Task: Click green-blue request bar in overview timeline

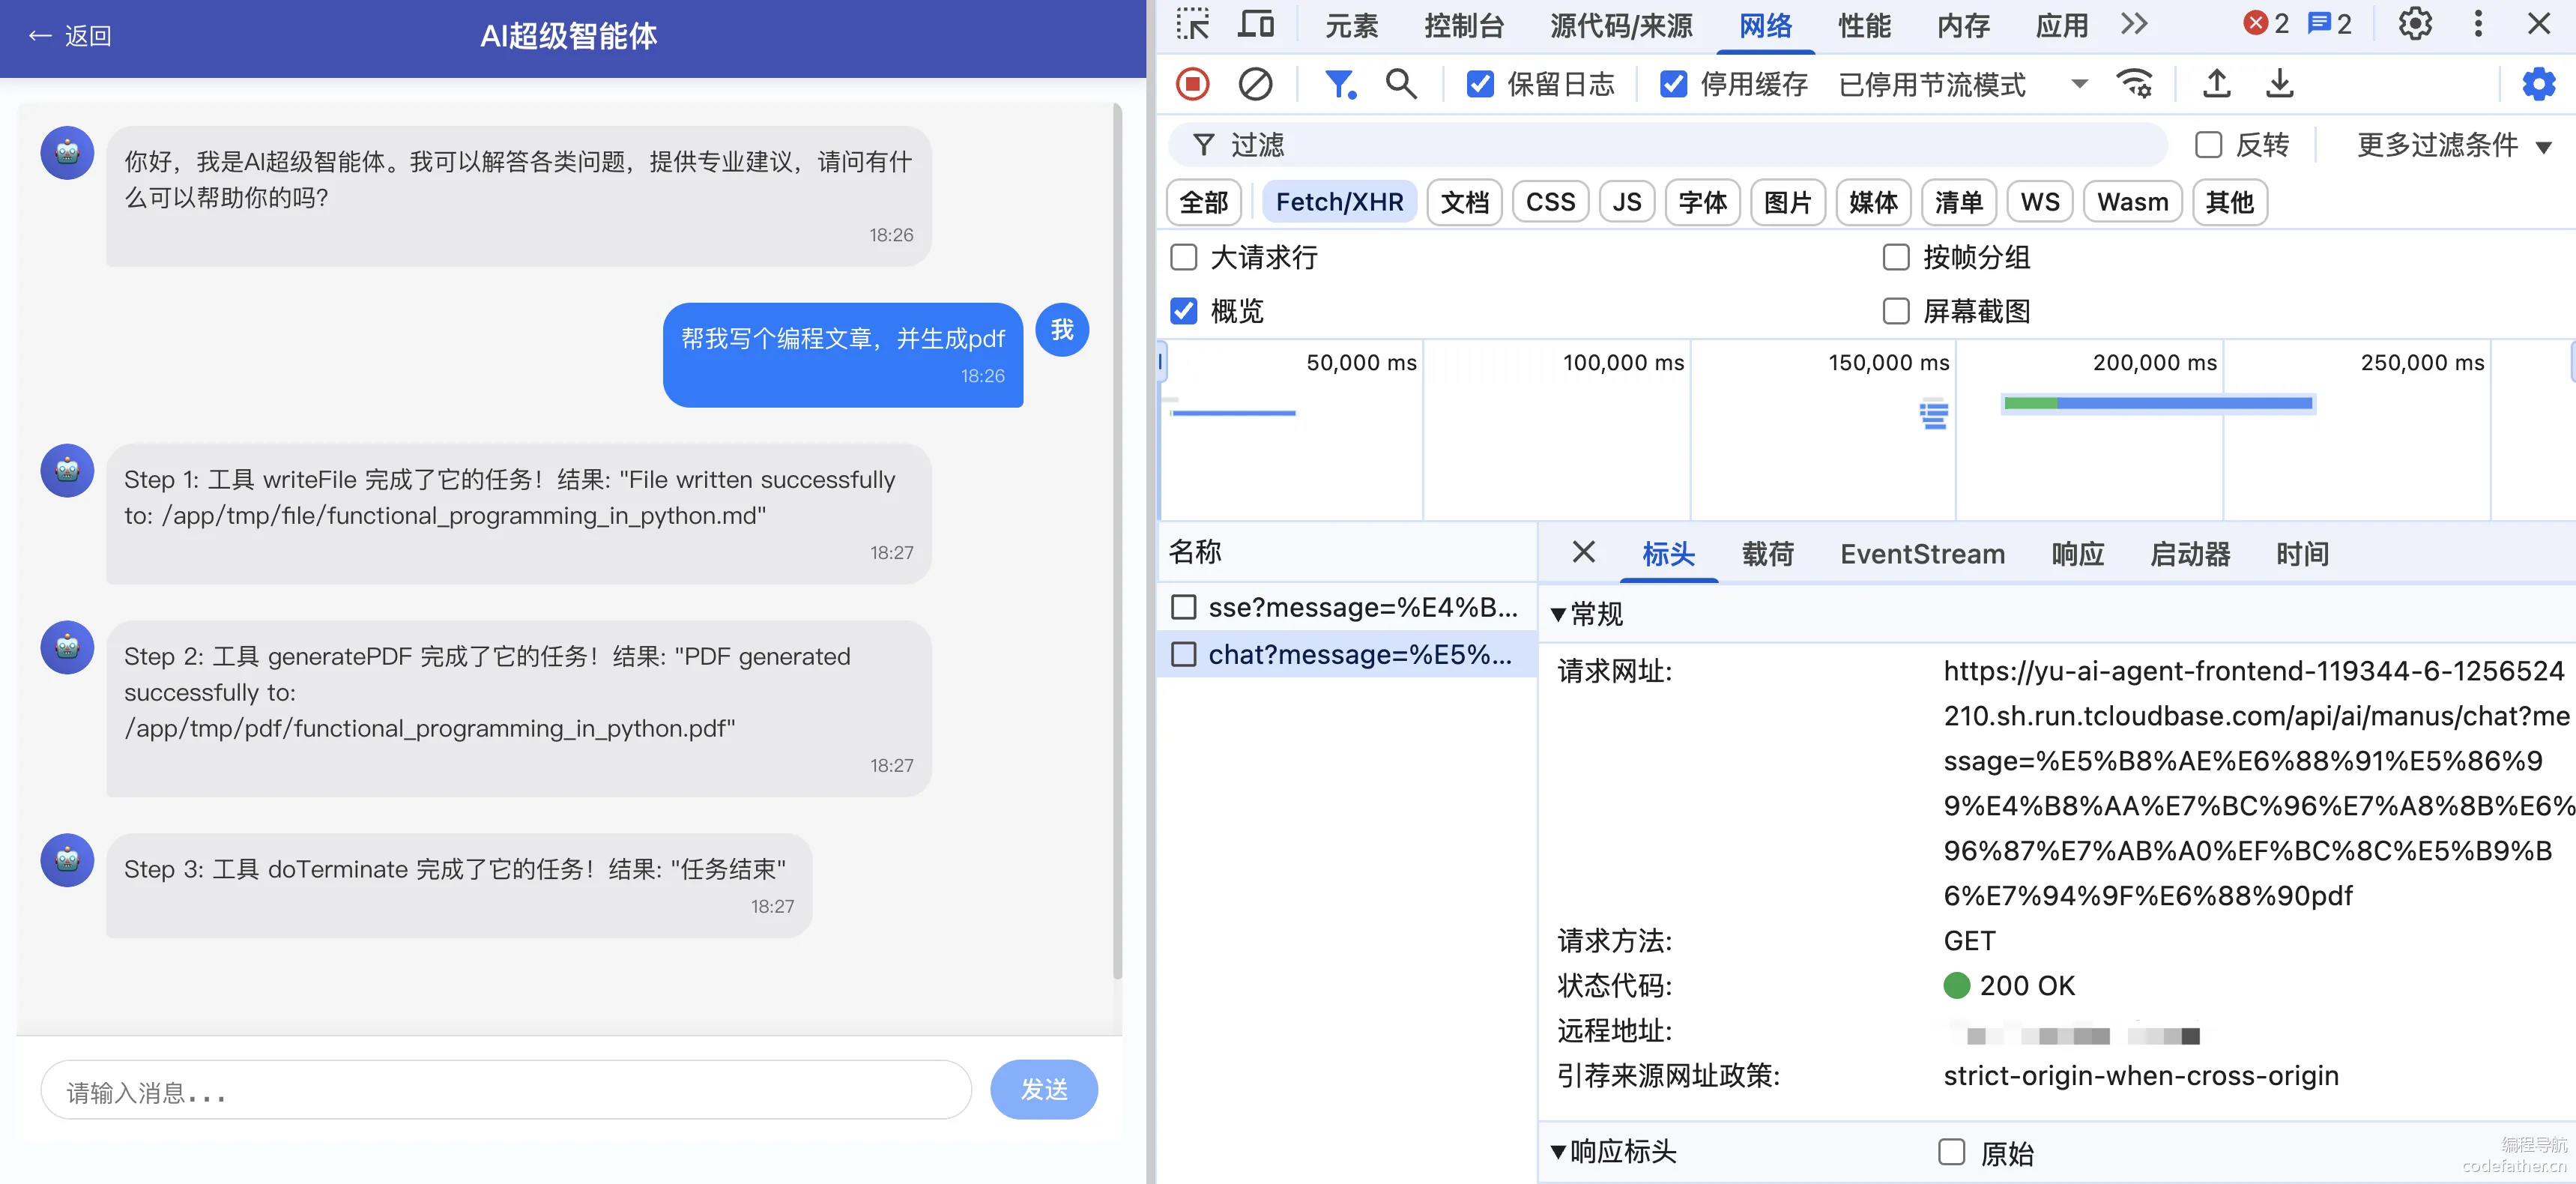Action: [2158, 403]
